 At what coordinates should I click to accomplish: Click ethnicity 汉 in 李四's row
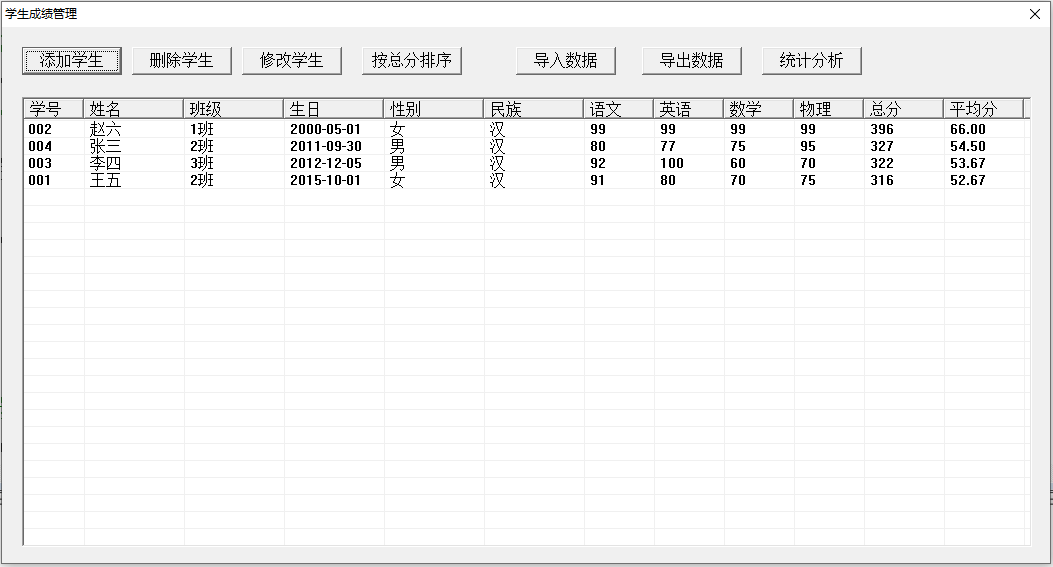pyautogui.click(x=497, y=163)
